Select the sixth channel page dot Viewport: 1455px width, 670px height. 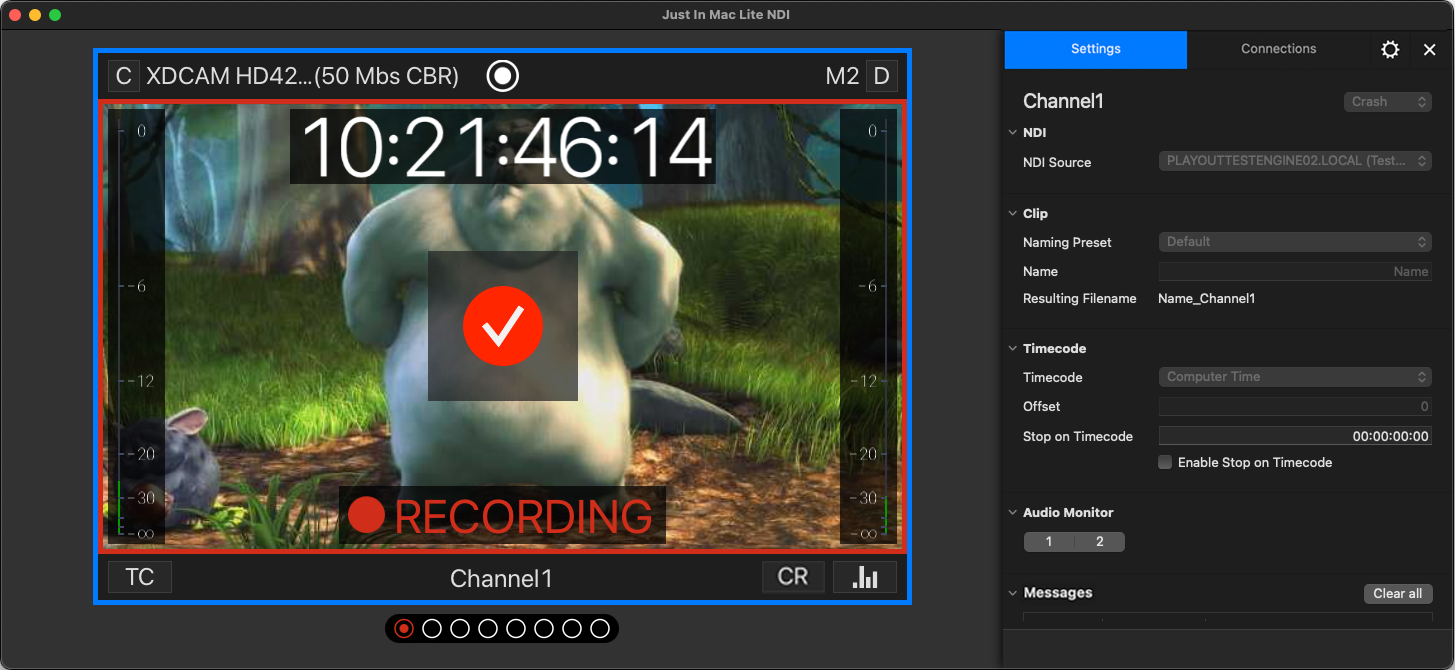(544, 628)
